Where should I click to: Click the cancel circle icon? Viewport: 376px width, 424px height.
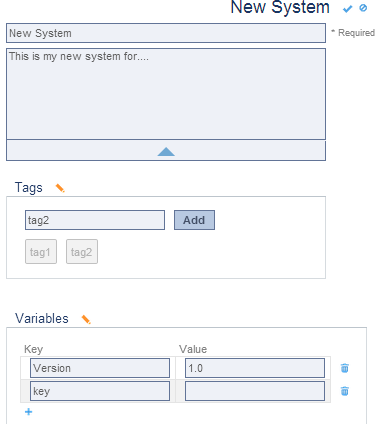363,8
